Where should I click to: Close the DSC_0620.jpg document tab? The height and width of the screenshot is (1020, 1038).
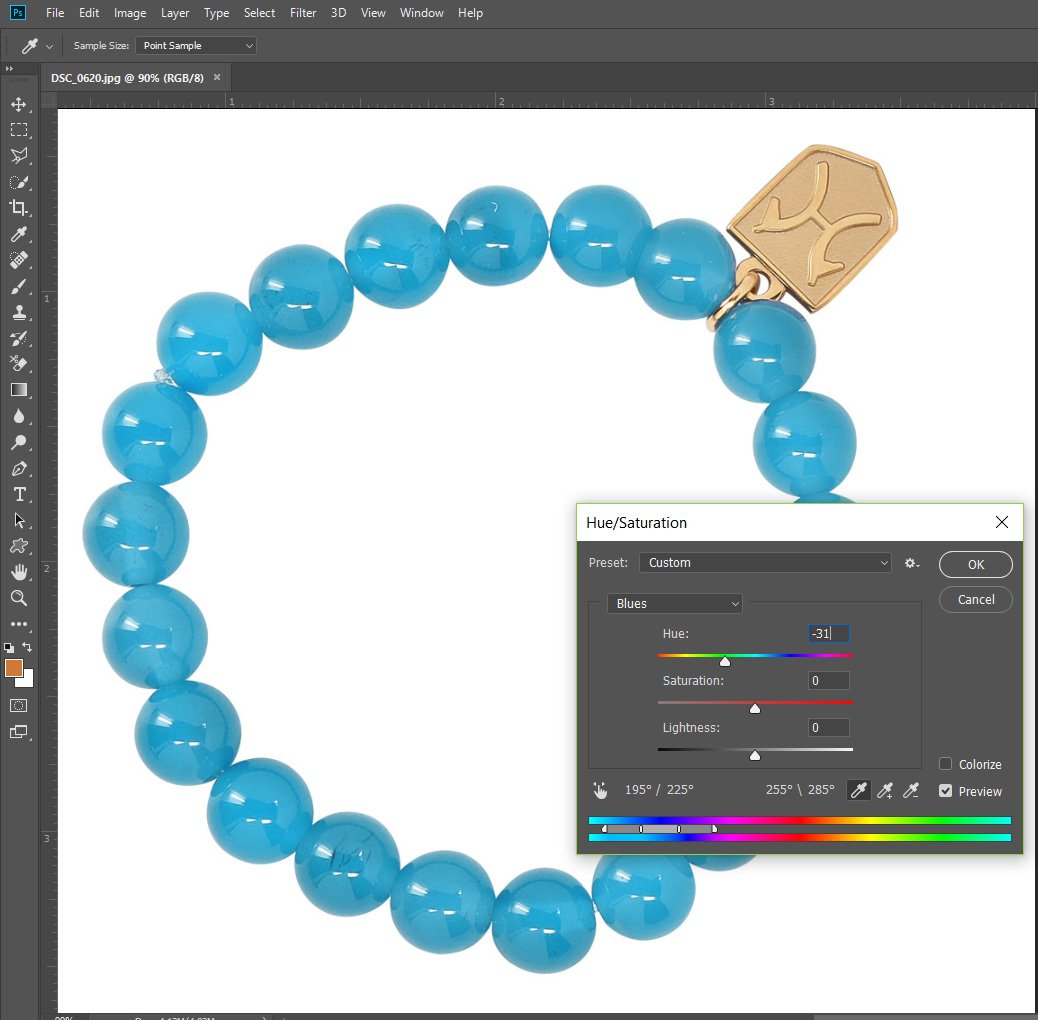coord(216,77)
